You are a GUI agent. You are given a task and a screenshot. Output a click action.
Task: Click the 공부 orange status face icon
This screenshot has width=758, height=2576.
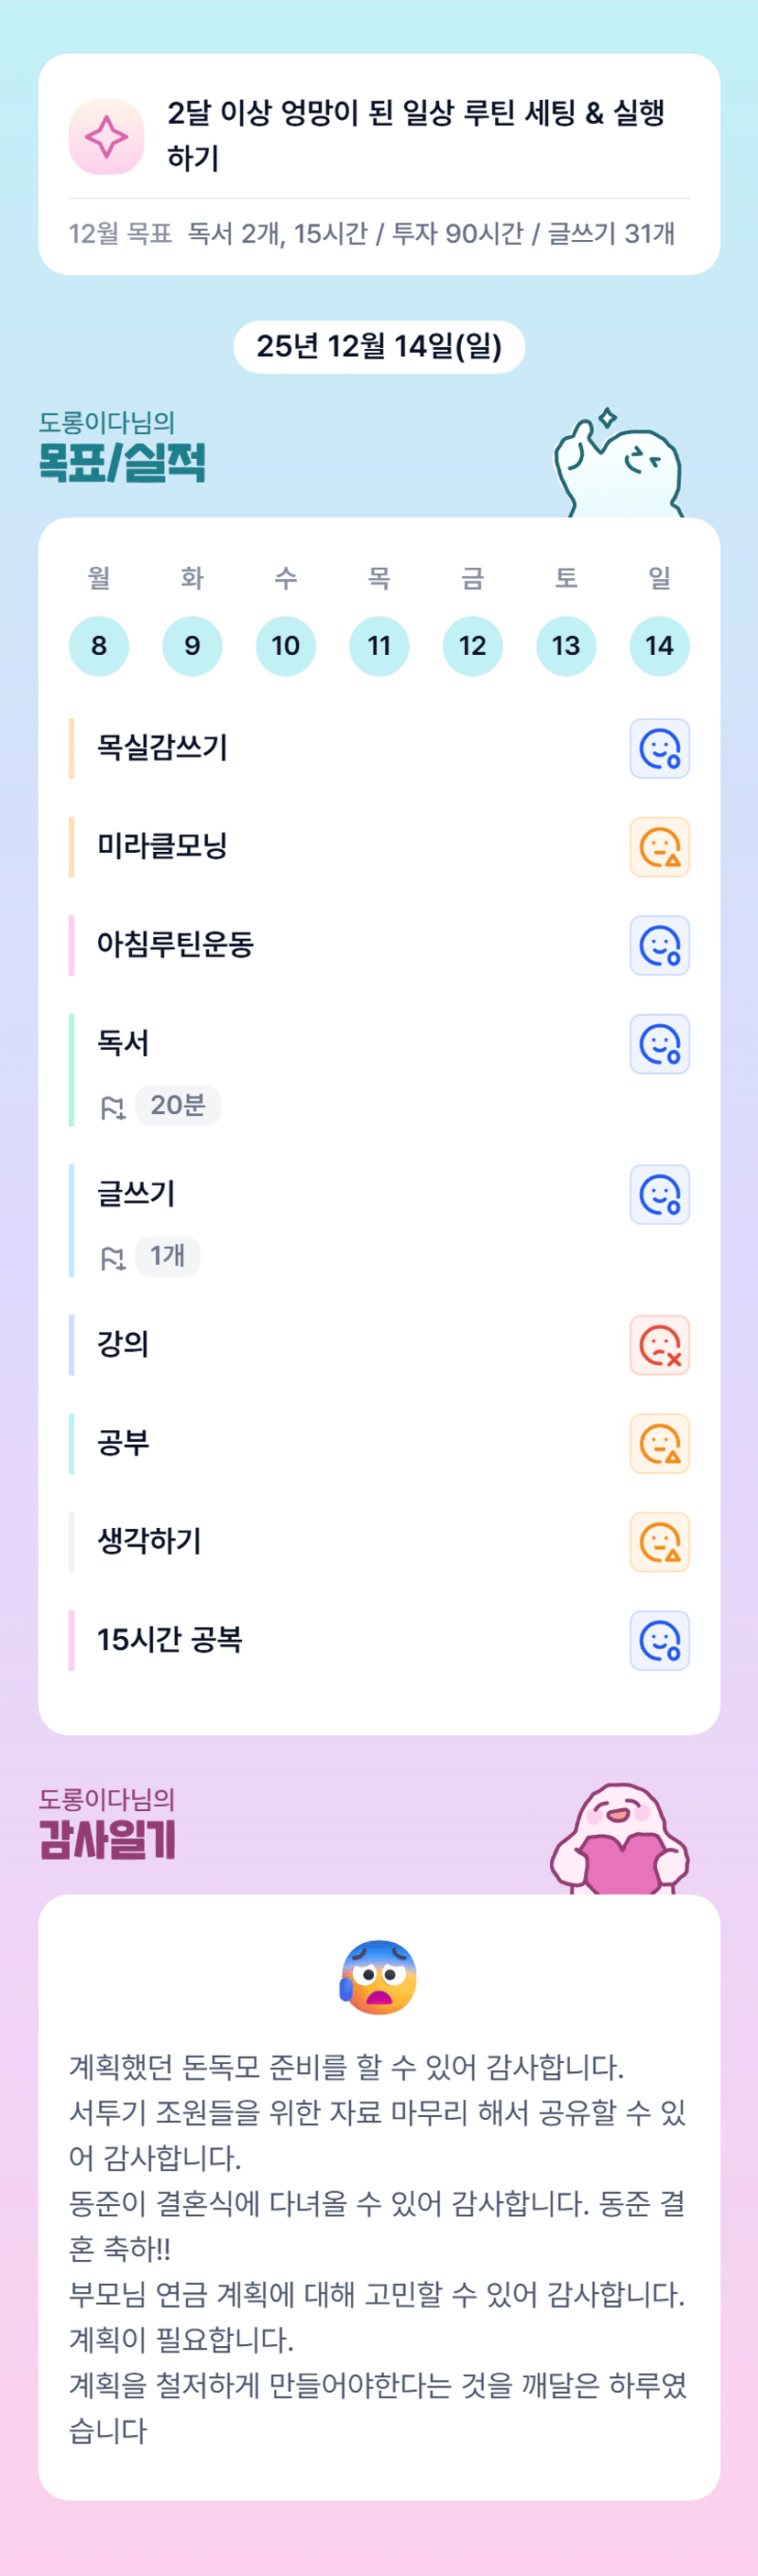tap(659, 1443)
